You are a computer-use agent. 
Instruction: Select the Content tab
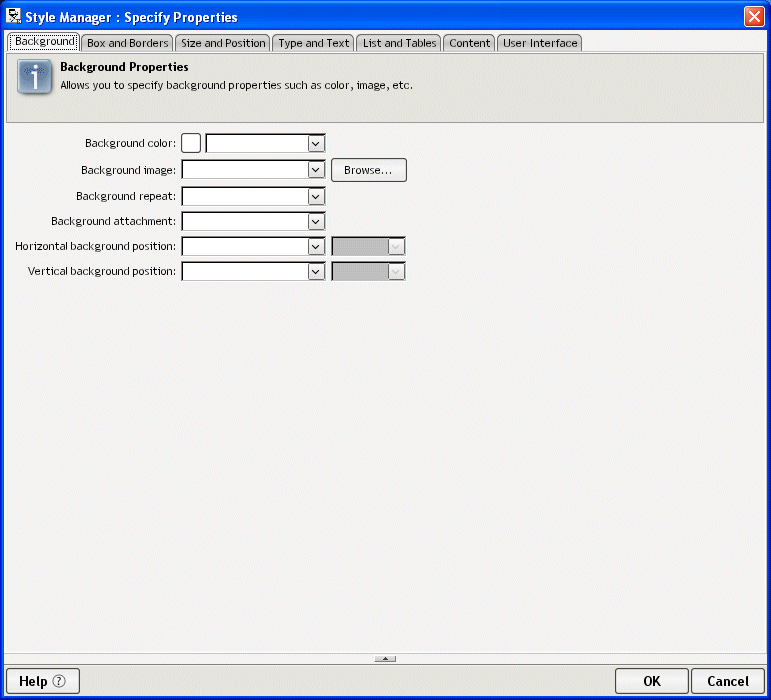click(470, 43)
